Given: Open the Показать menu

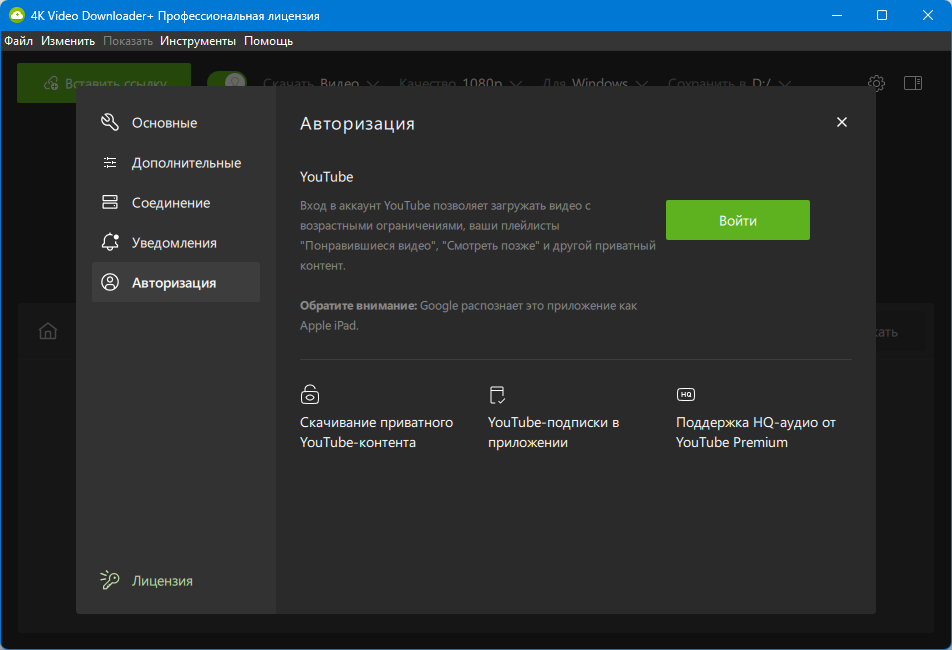Looking at the screenshot, I should point(128,41).
